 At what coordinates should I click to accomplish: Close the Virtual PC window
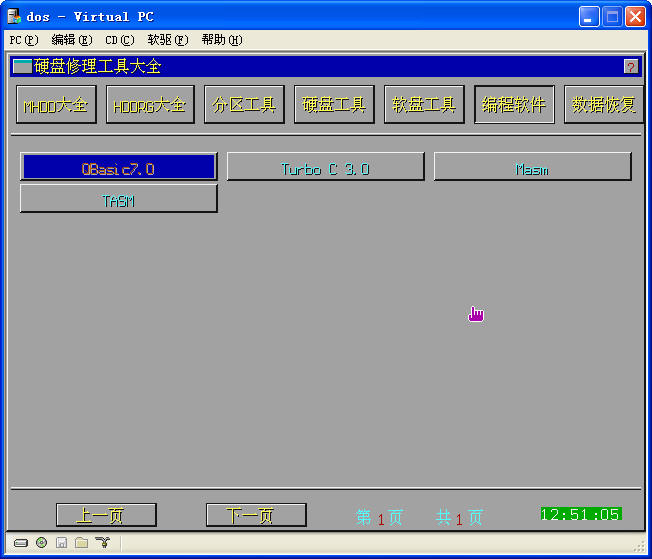pyautogui.click(x=635, y=17)
